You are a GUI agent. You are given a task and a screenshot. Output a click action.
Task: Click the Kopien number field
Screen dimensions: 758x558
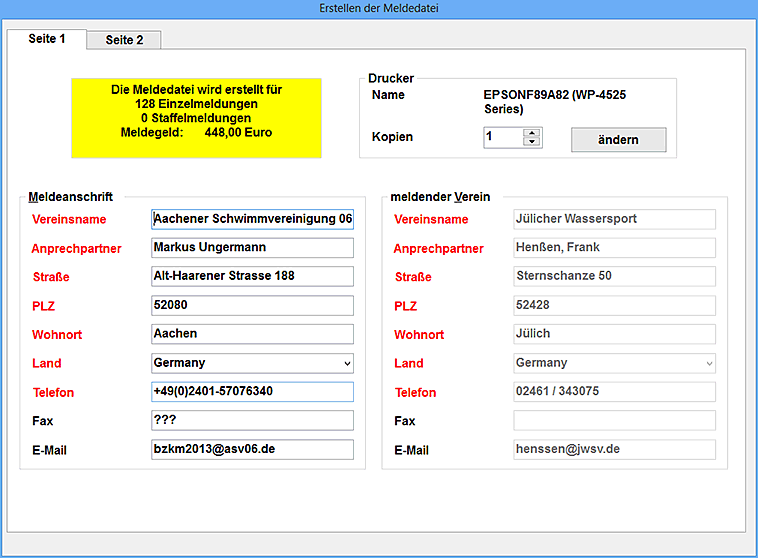pyautogui.click(x=503, y=138)
